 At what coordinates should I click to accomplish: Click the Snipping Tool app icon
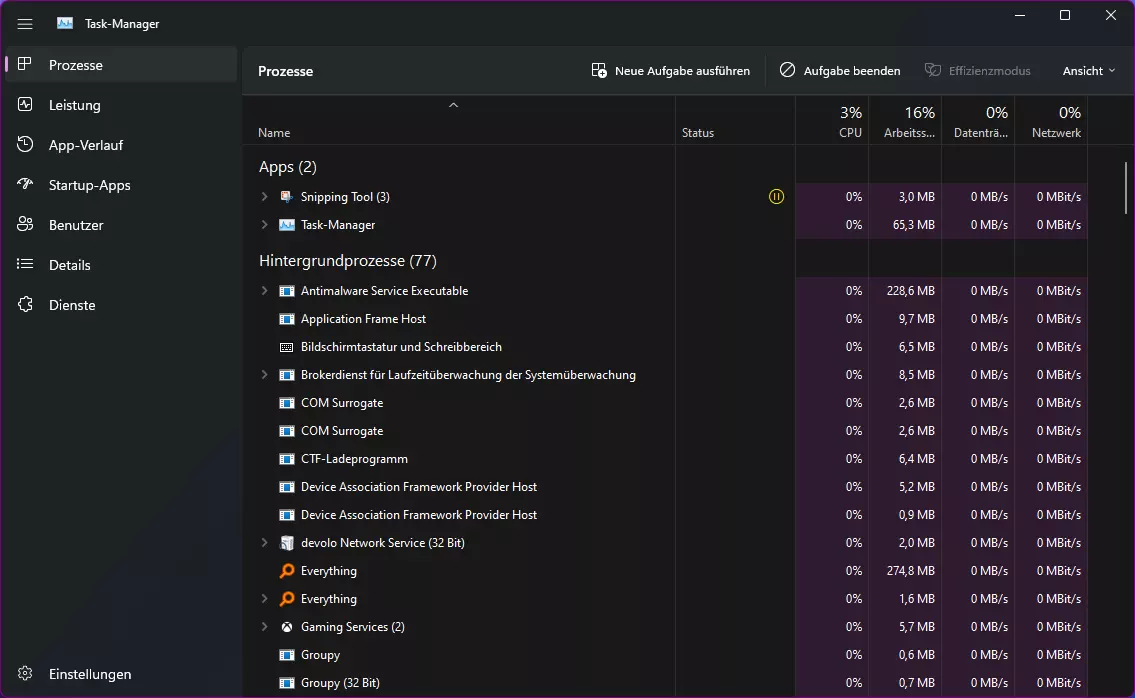(x=287, y=196)
